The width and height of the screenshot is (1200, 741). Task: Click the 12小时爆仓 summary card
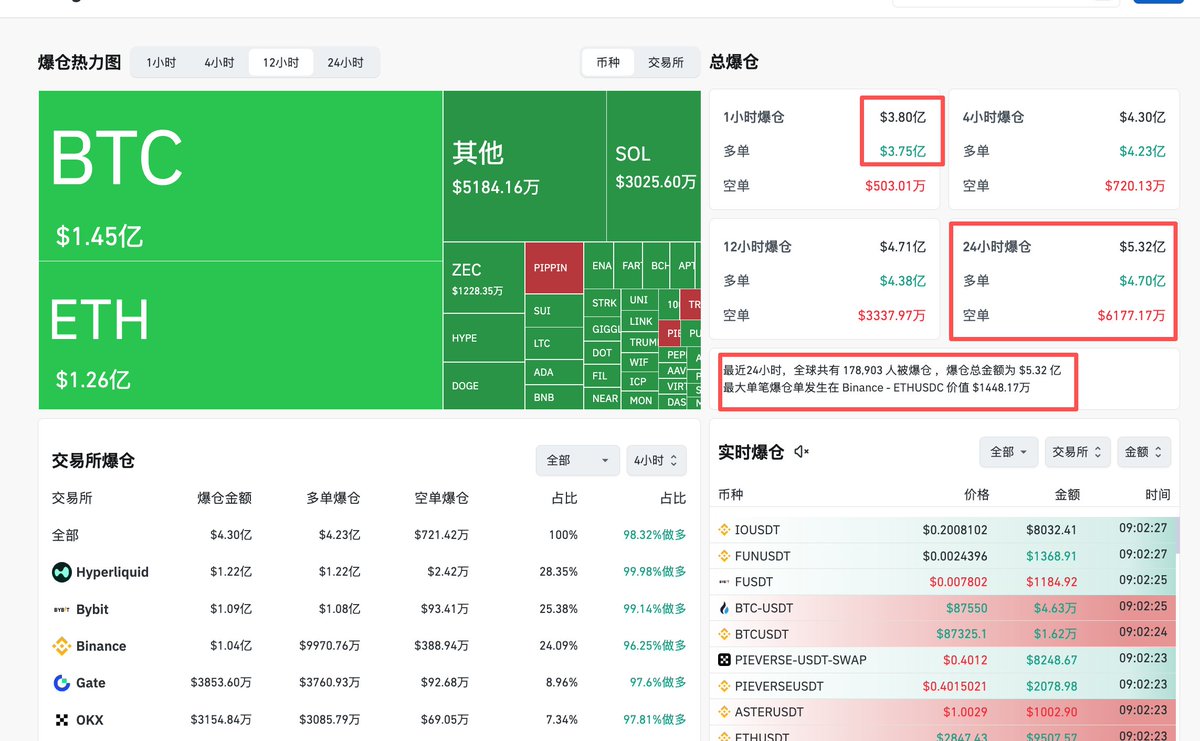pyautogui.click(x=824, y=279)
